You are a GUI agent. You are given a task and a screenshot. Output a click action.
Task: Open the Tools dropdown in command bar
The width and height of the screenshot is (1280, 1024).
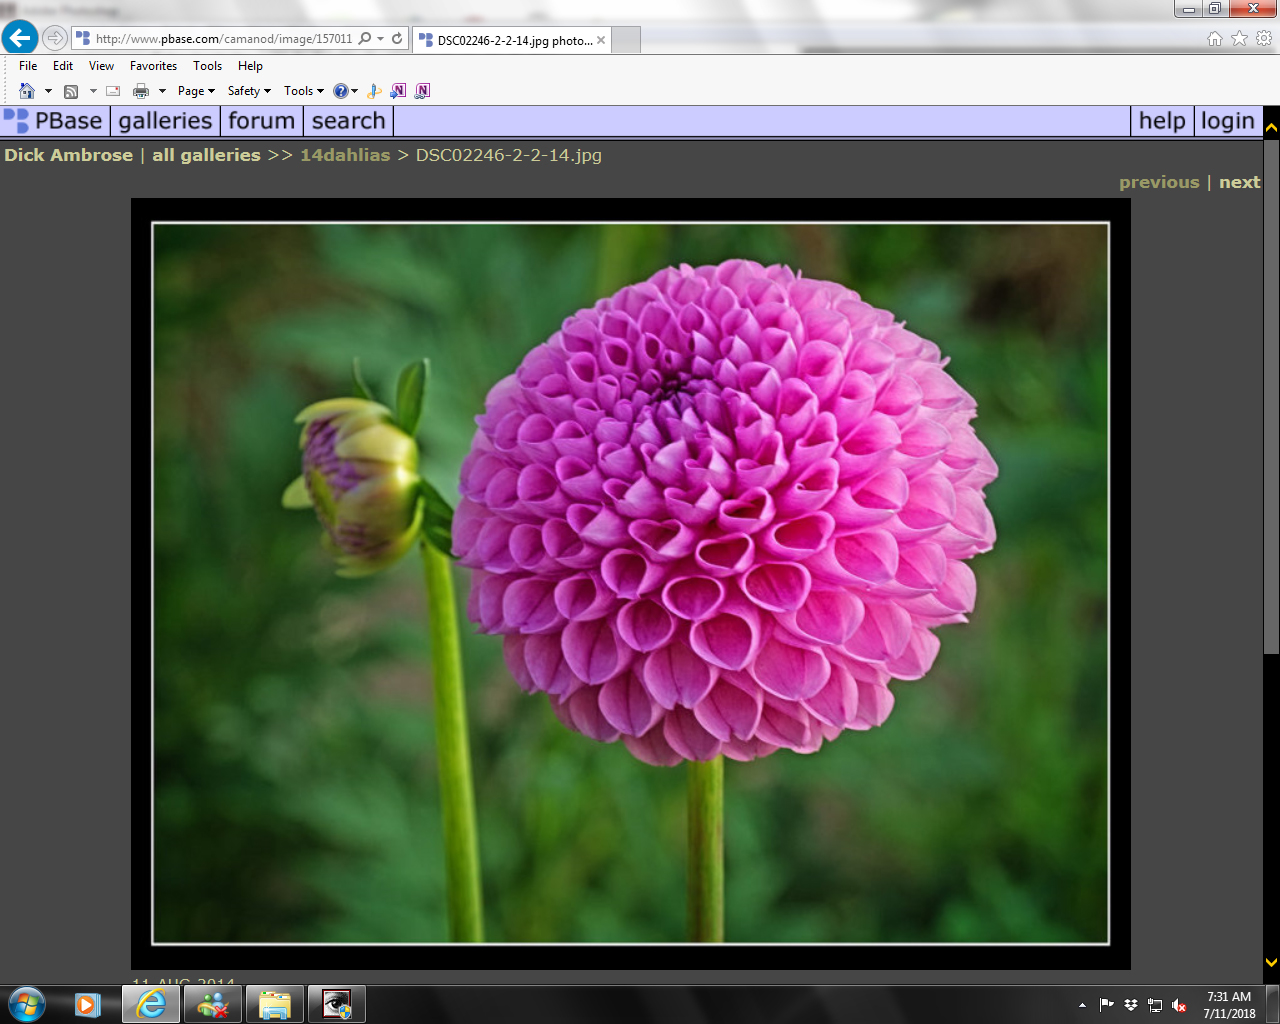click(x=304, y=91)
